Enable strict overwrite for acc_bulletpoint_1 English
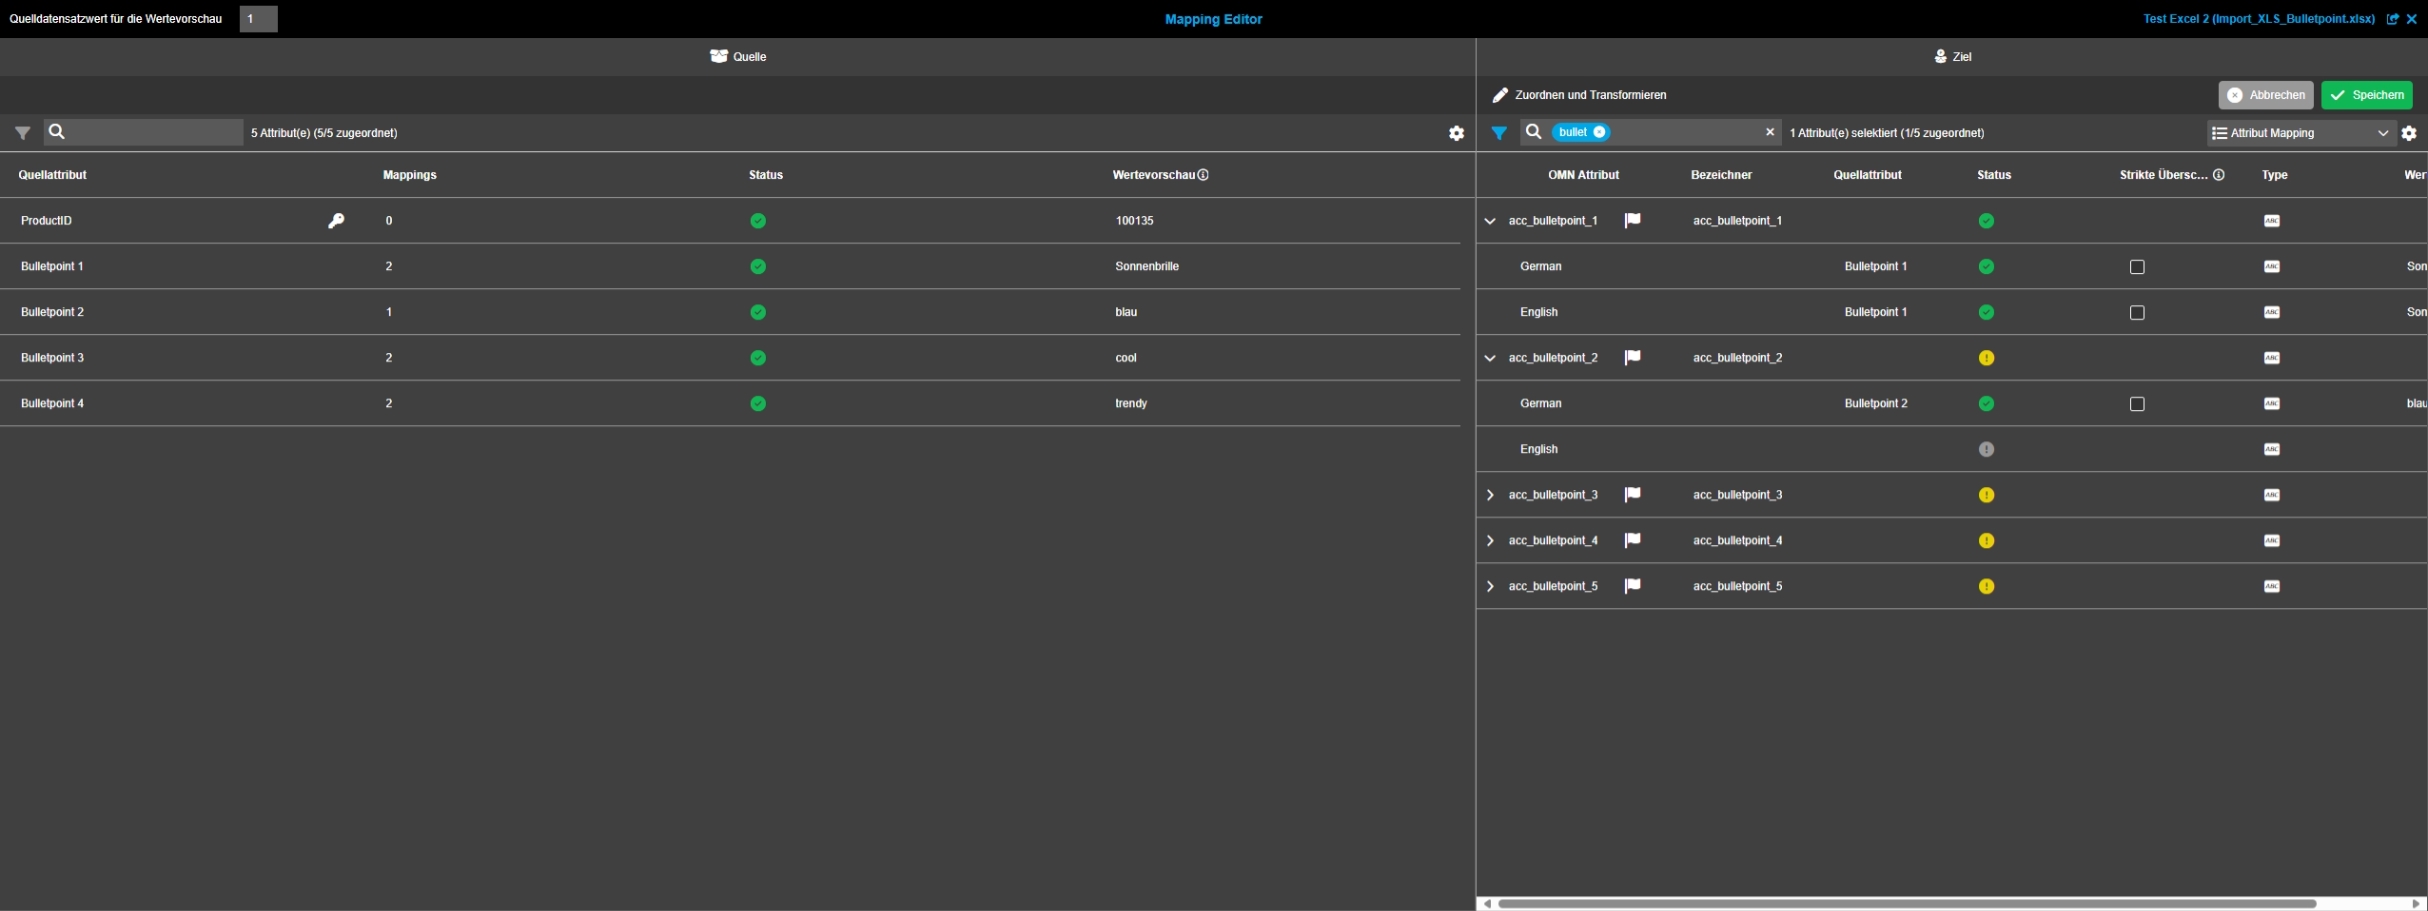The width and height of the screenshot is (2428, 911). (2137, 313)
